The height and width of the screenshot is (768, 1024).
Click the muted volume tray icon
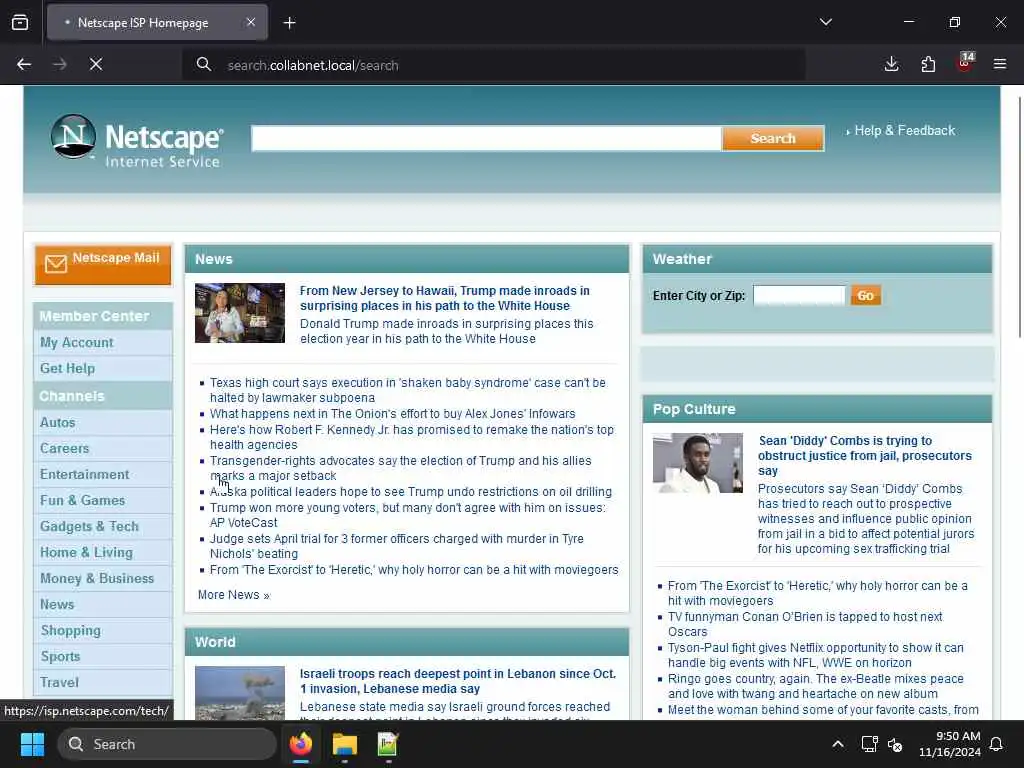point(895,744)
